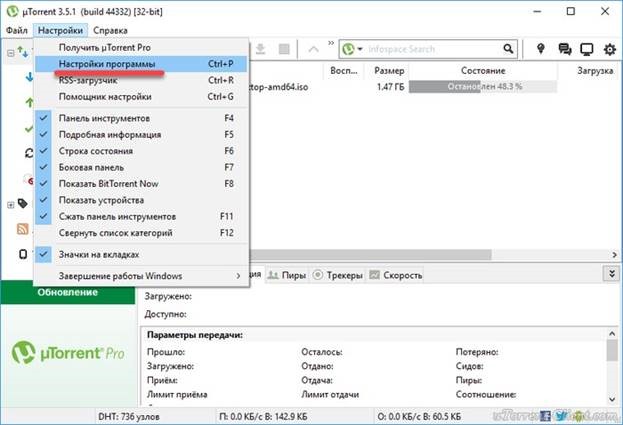This screenshot has width=623, height=425.
Task: Click horizontal scrollbar right arrow
Action: pos(614,255)
